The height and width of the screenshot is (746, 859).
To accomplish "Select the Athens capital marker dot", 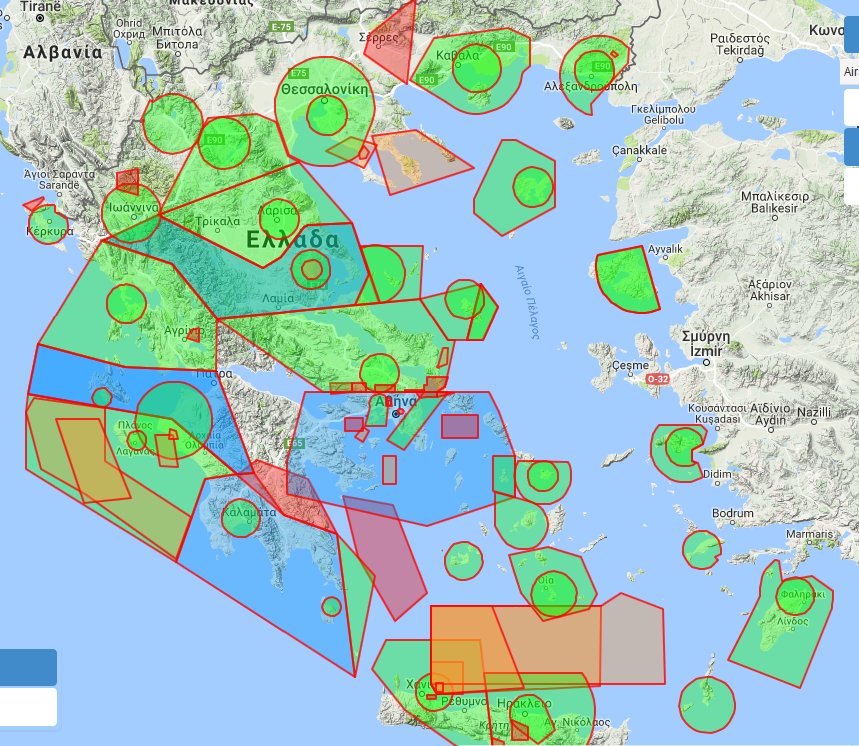I will coord(397,413).
